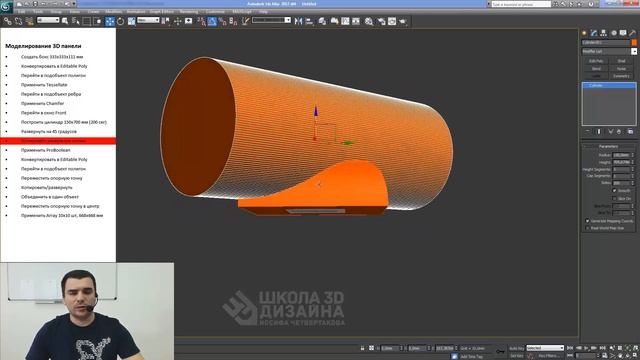Click Time Configuration icon
Screen dimensions: 640x360
[604, 356]
